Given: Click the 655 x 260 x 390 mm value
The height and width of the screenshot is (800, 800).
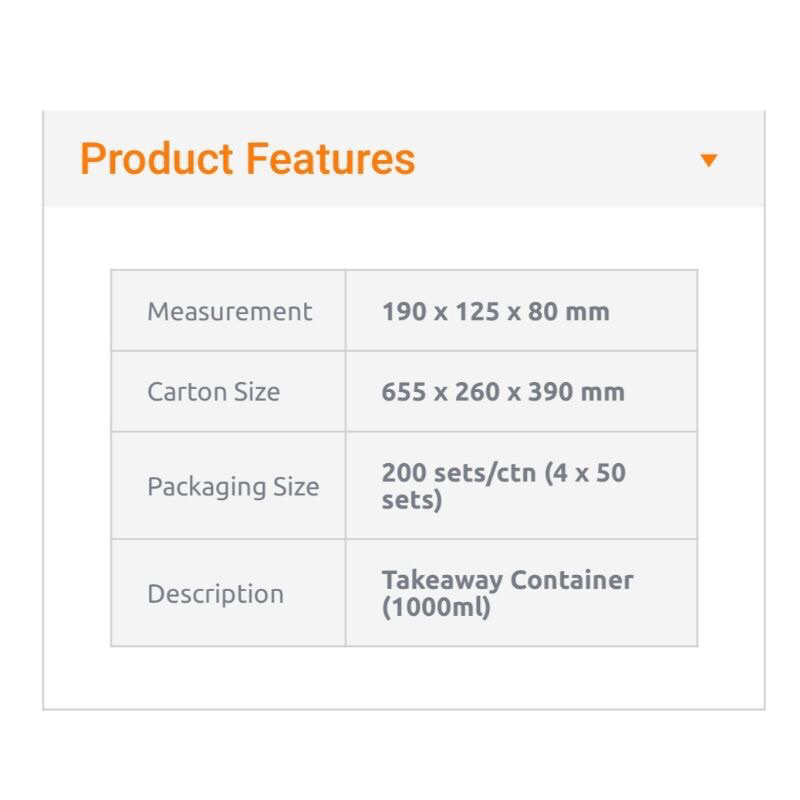Looking at the screenshot, I should click(x=503, y=391).
